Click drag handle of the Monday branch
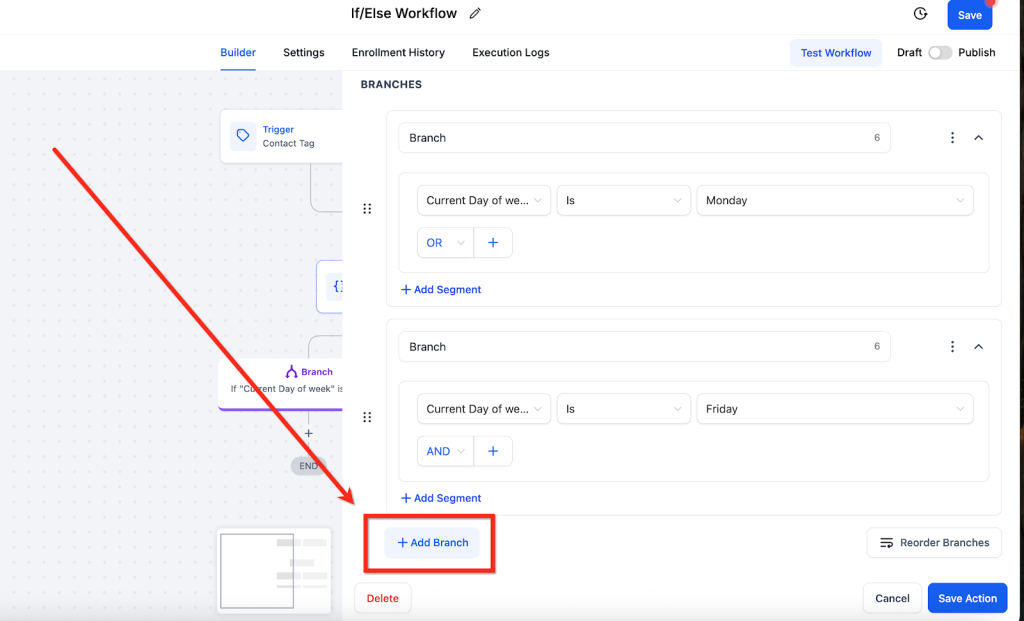The height and width of the screenshot is (621, 1024). pyautogui.click(x=367, y=209)
